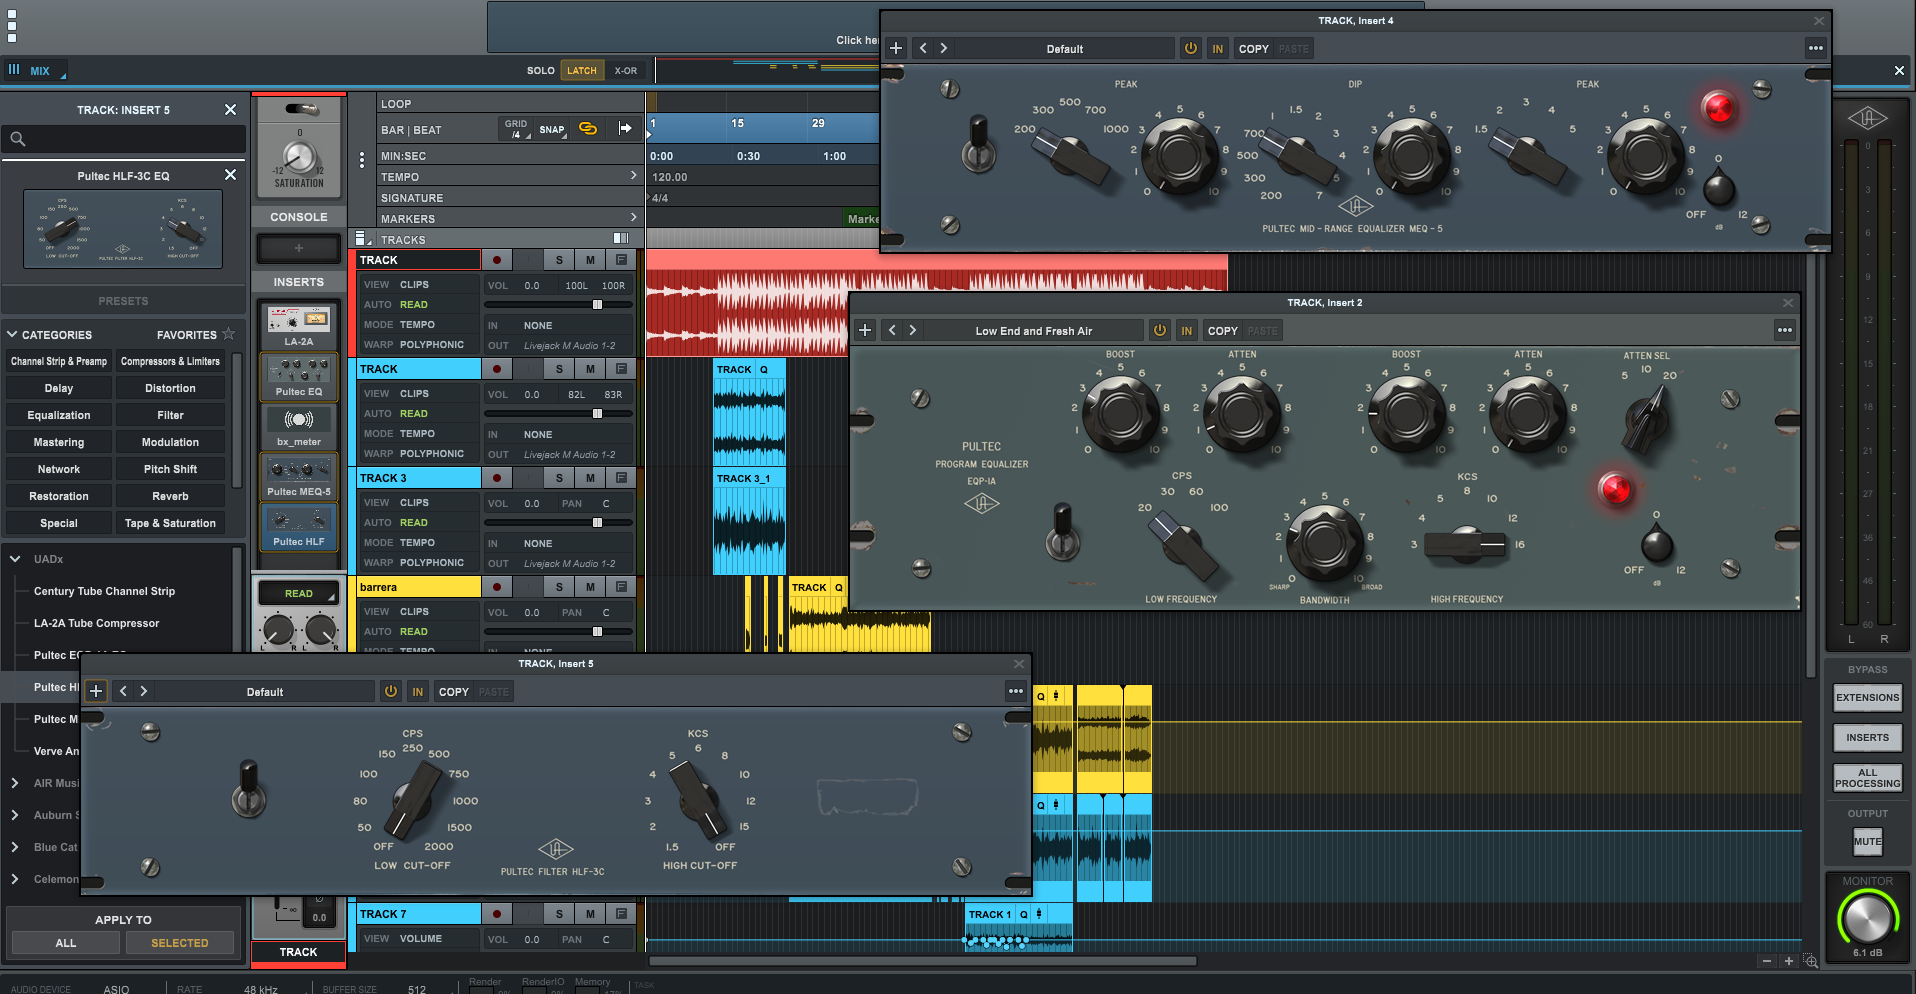Viewport: 1916px width, 994px height.
Task: Click the search magnifier in plugin browser
Action: tap(18, 139)
